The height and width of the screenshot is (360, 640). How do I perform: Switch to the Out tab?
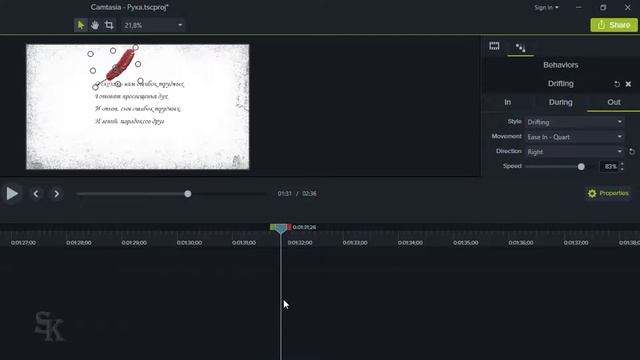pyautogui.click(x=613, y=102)
